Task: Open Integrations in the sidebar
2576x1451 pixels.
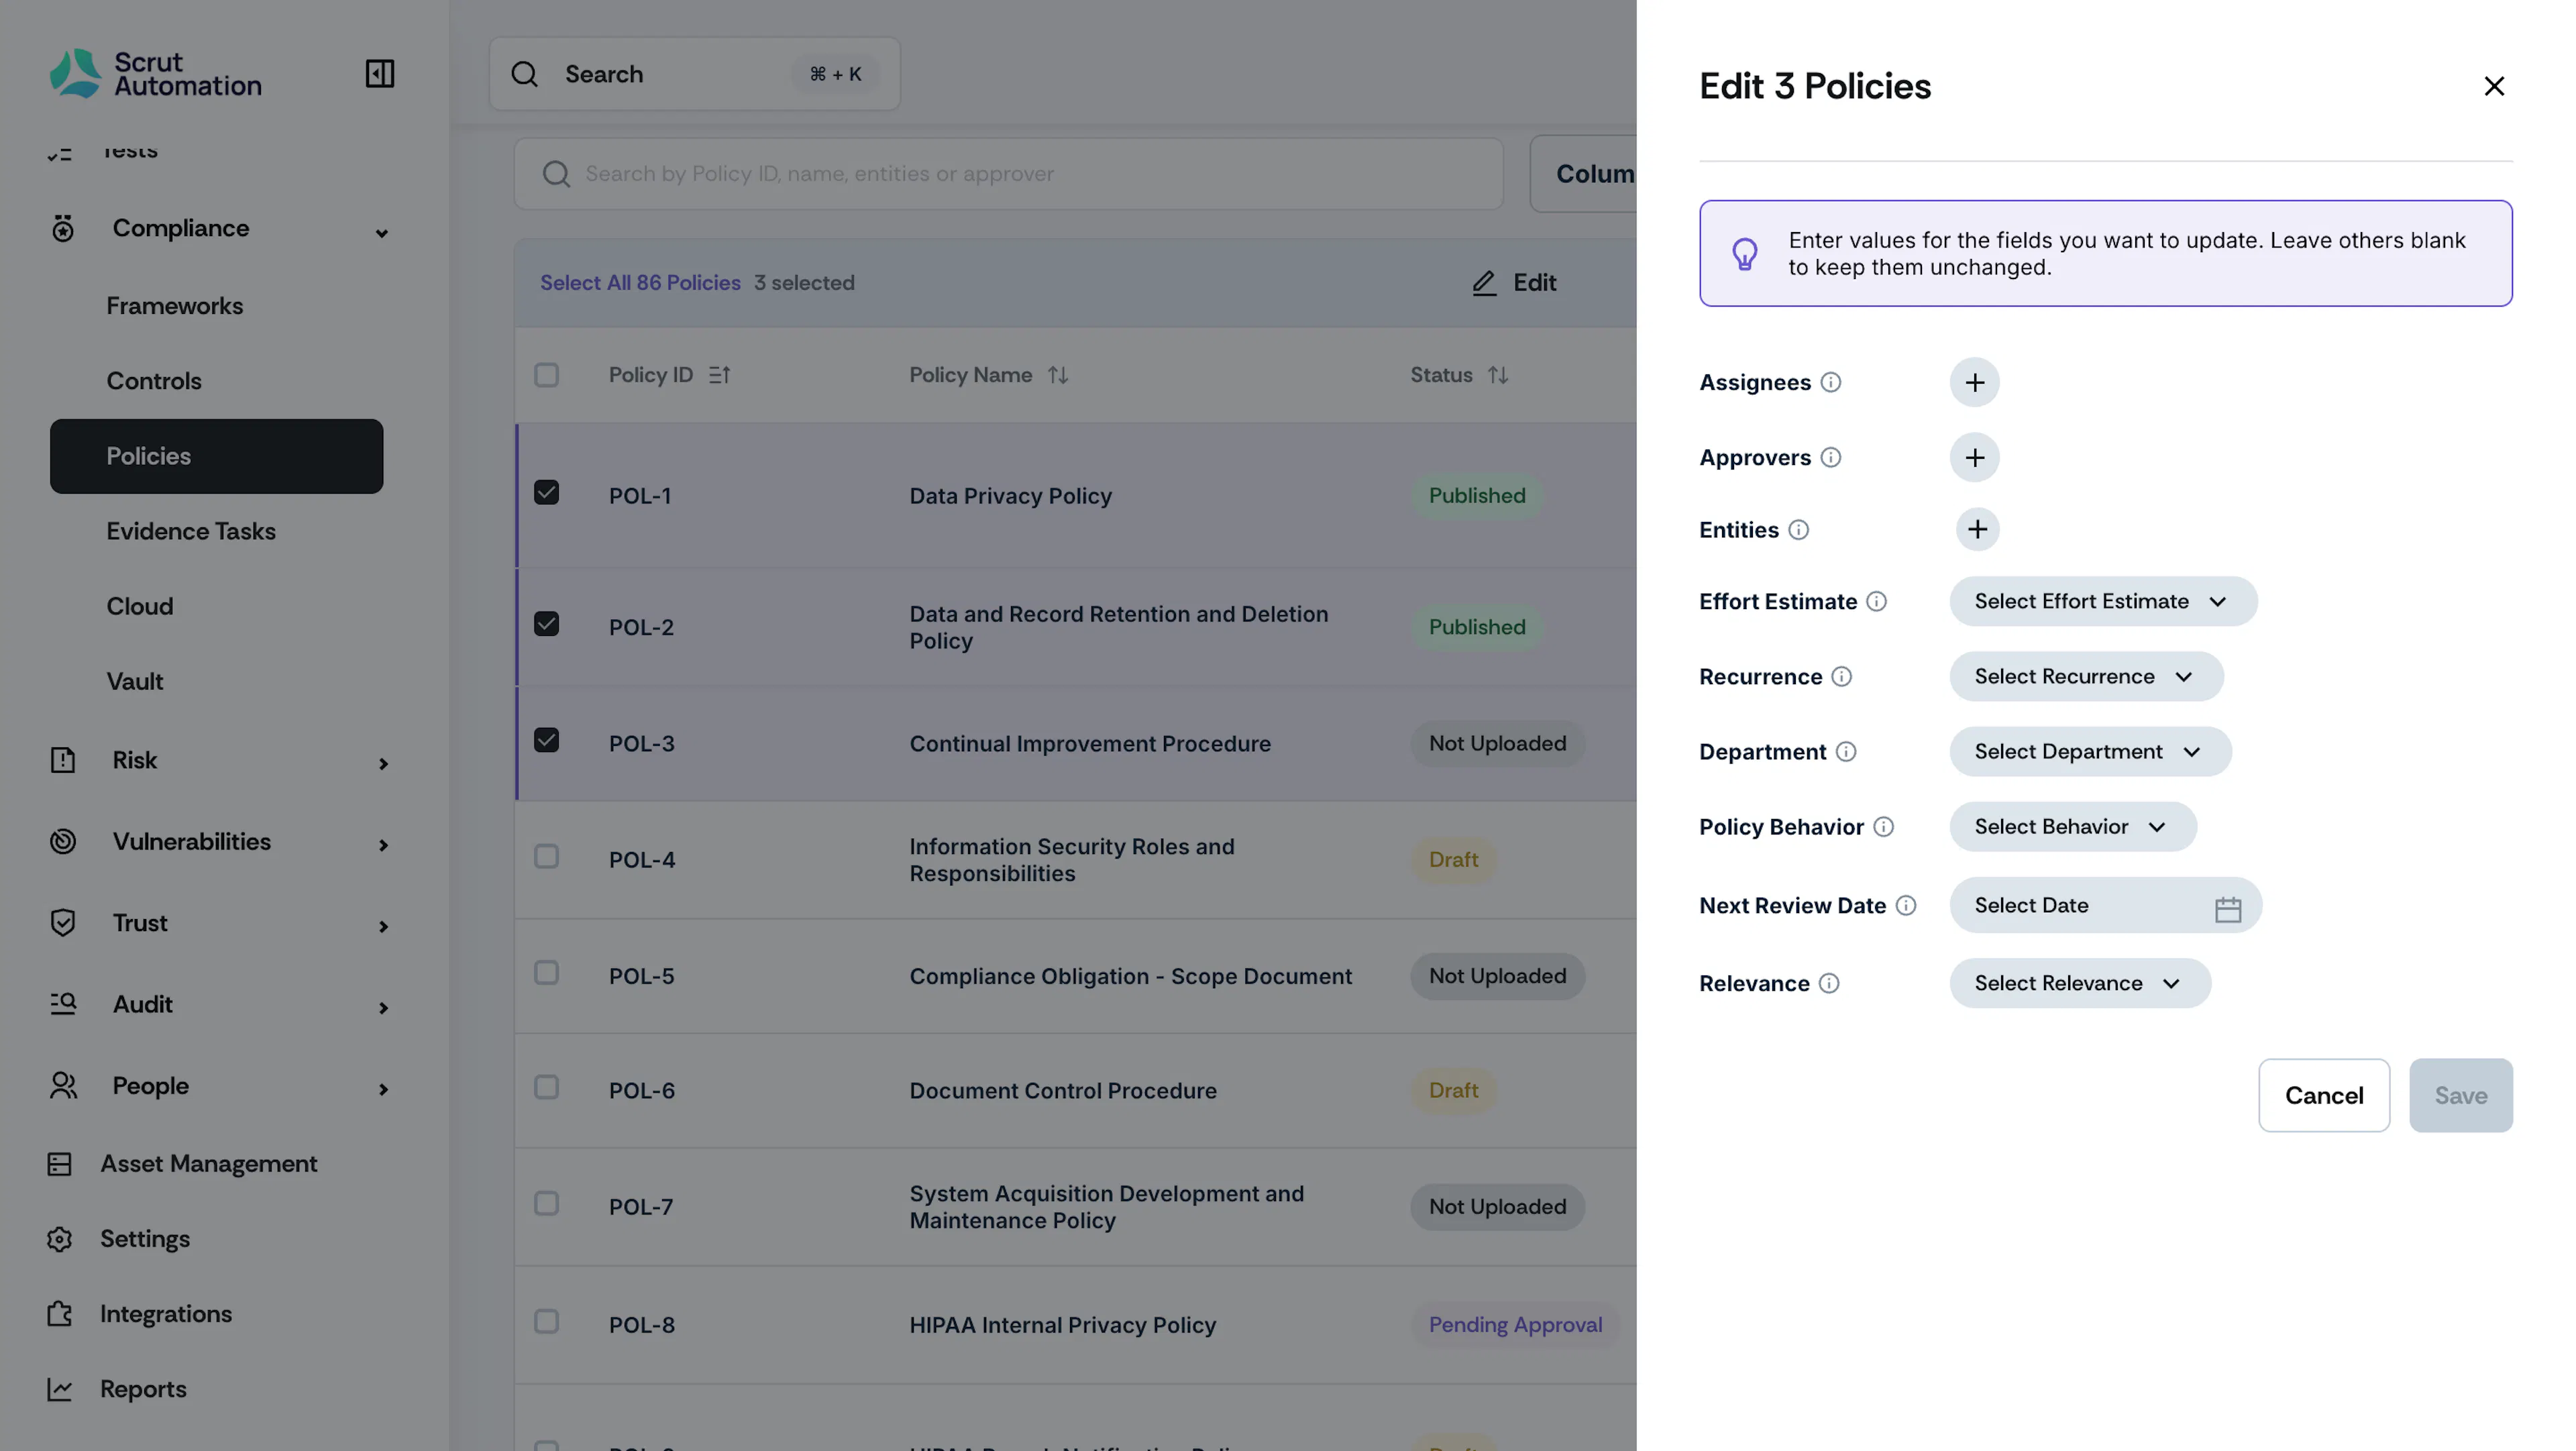Action: (x=165, y=1314)
